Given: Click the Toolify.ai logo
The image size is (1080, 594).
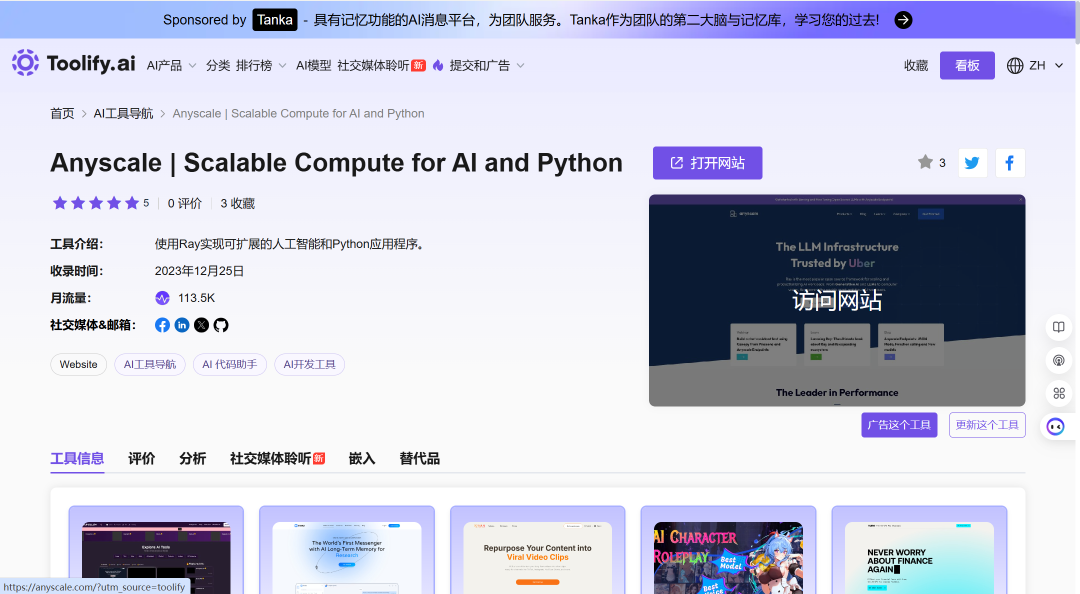Looking at the screenshot, I should pyautogui.click(x=74, y=63).
